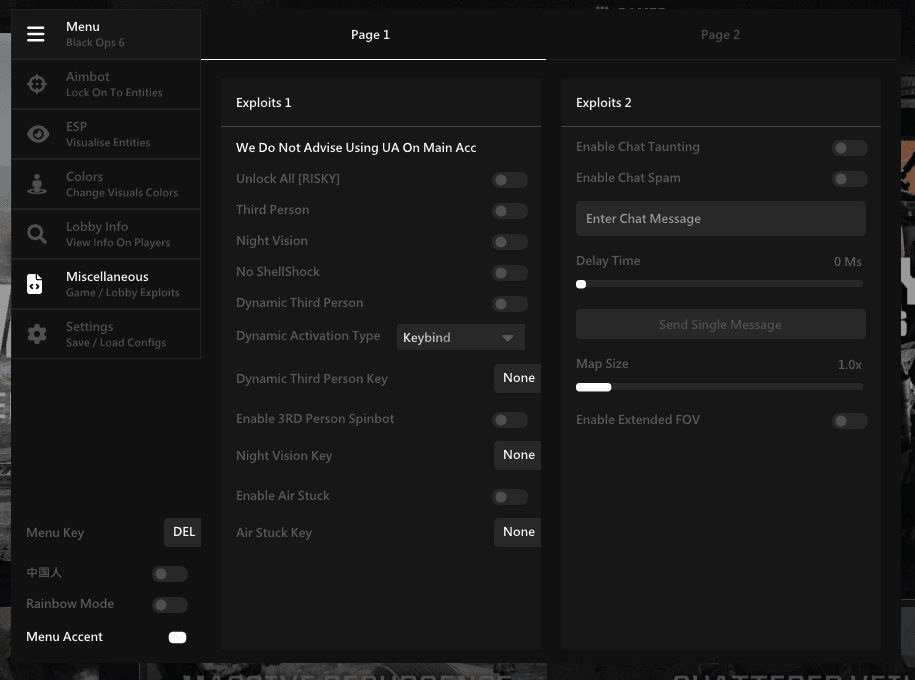Click the Dynamic Third Person Key None selector
The height and width of the screenshot is (680, 915).
click(x=518, y=378)
